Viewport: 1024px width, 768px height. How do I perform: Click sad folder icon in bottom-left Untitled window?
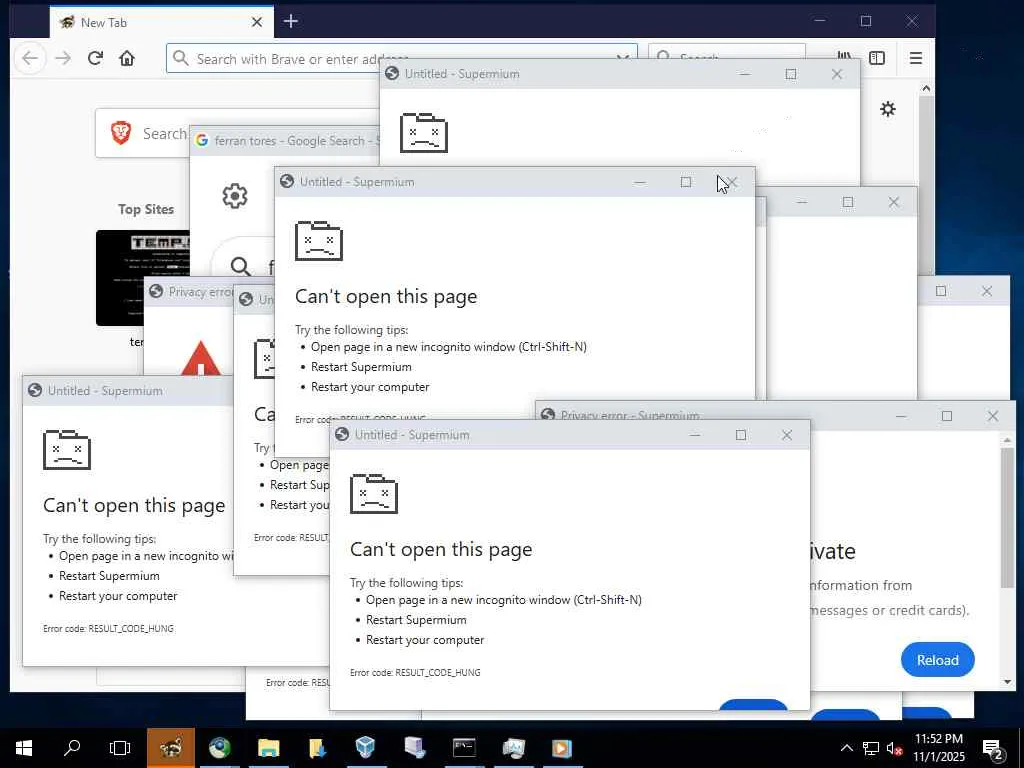[67, 450]
